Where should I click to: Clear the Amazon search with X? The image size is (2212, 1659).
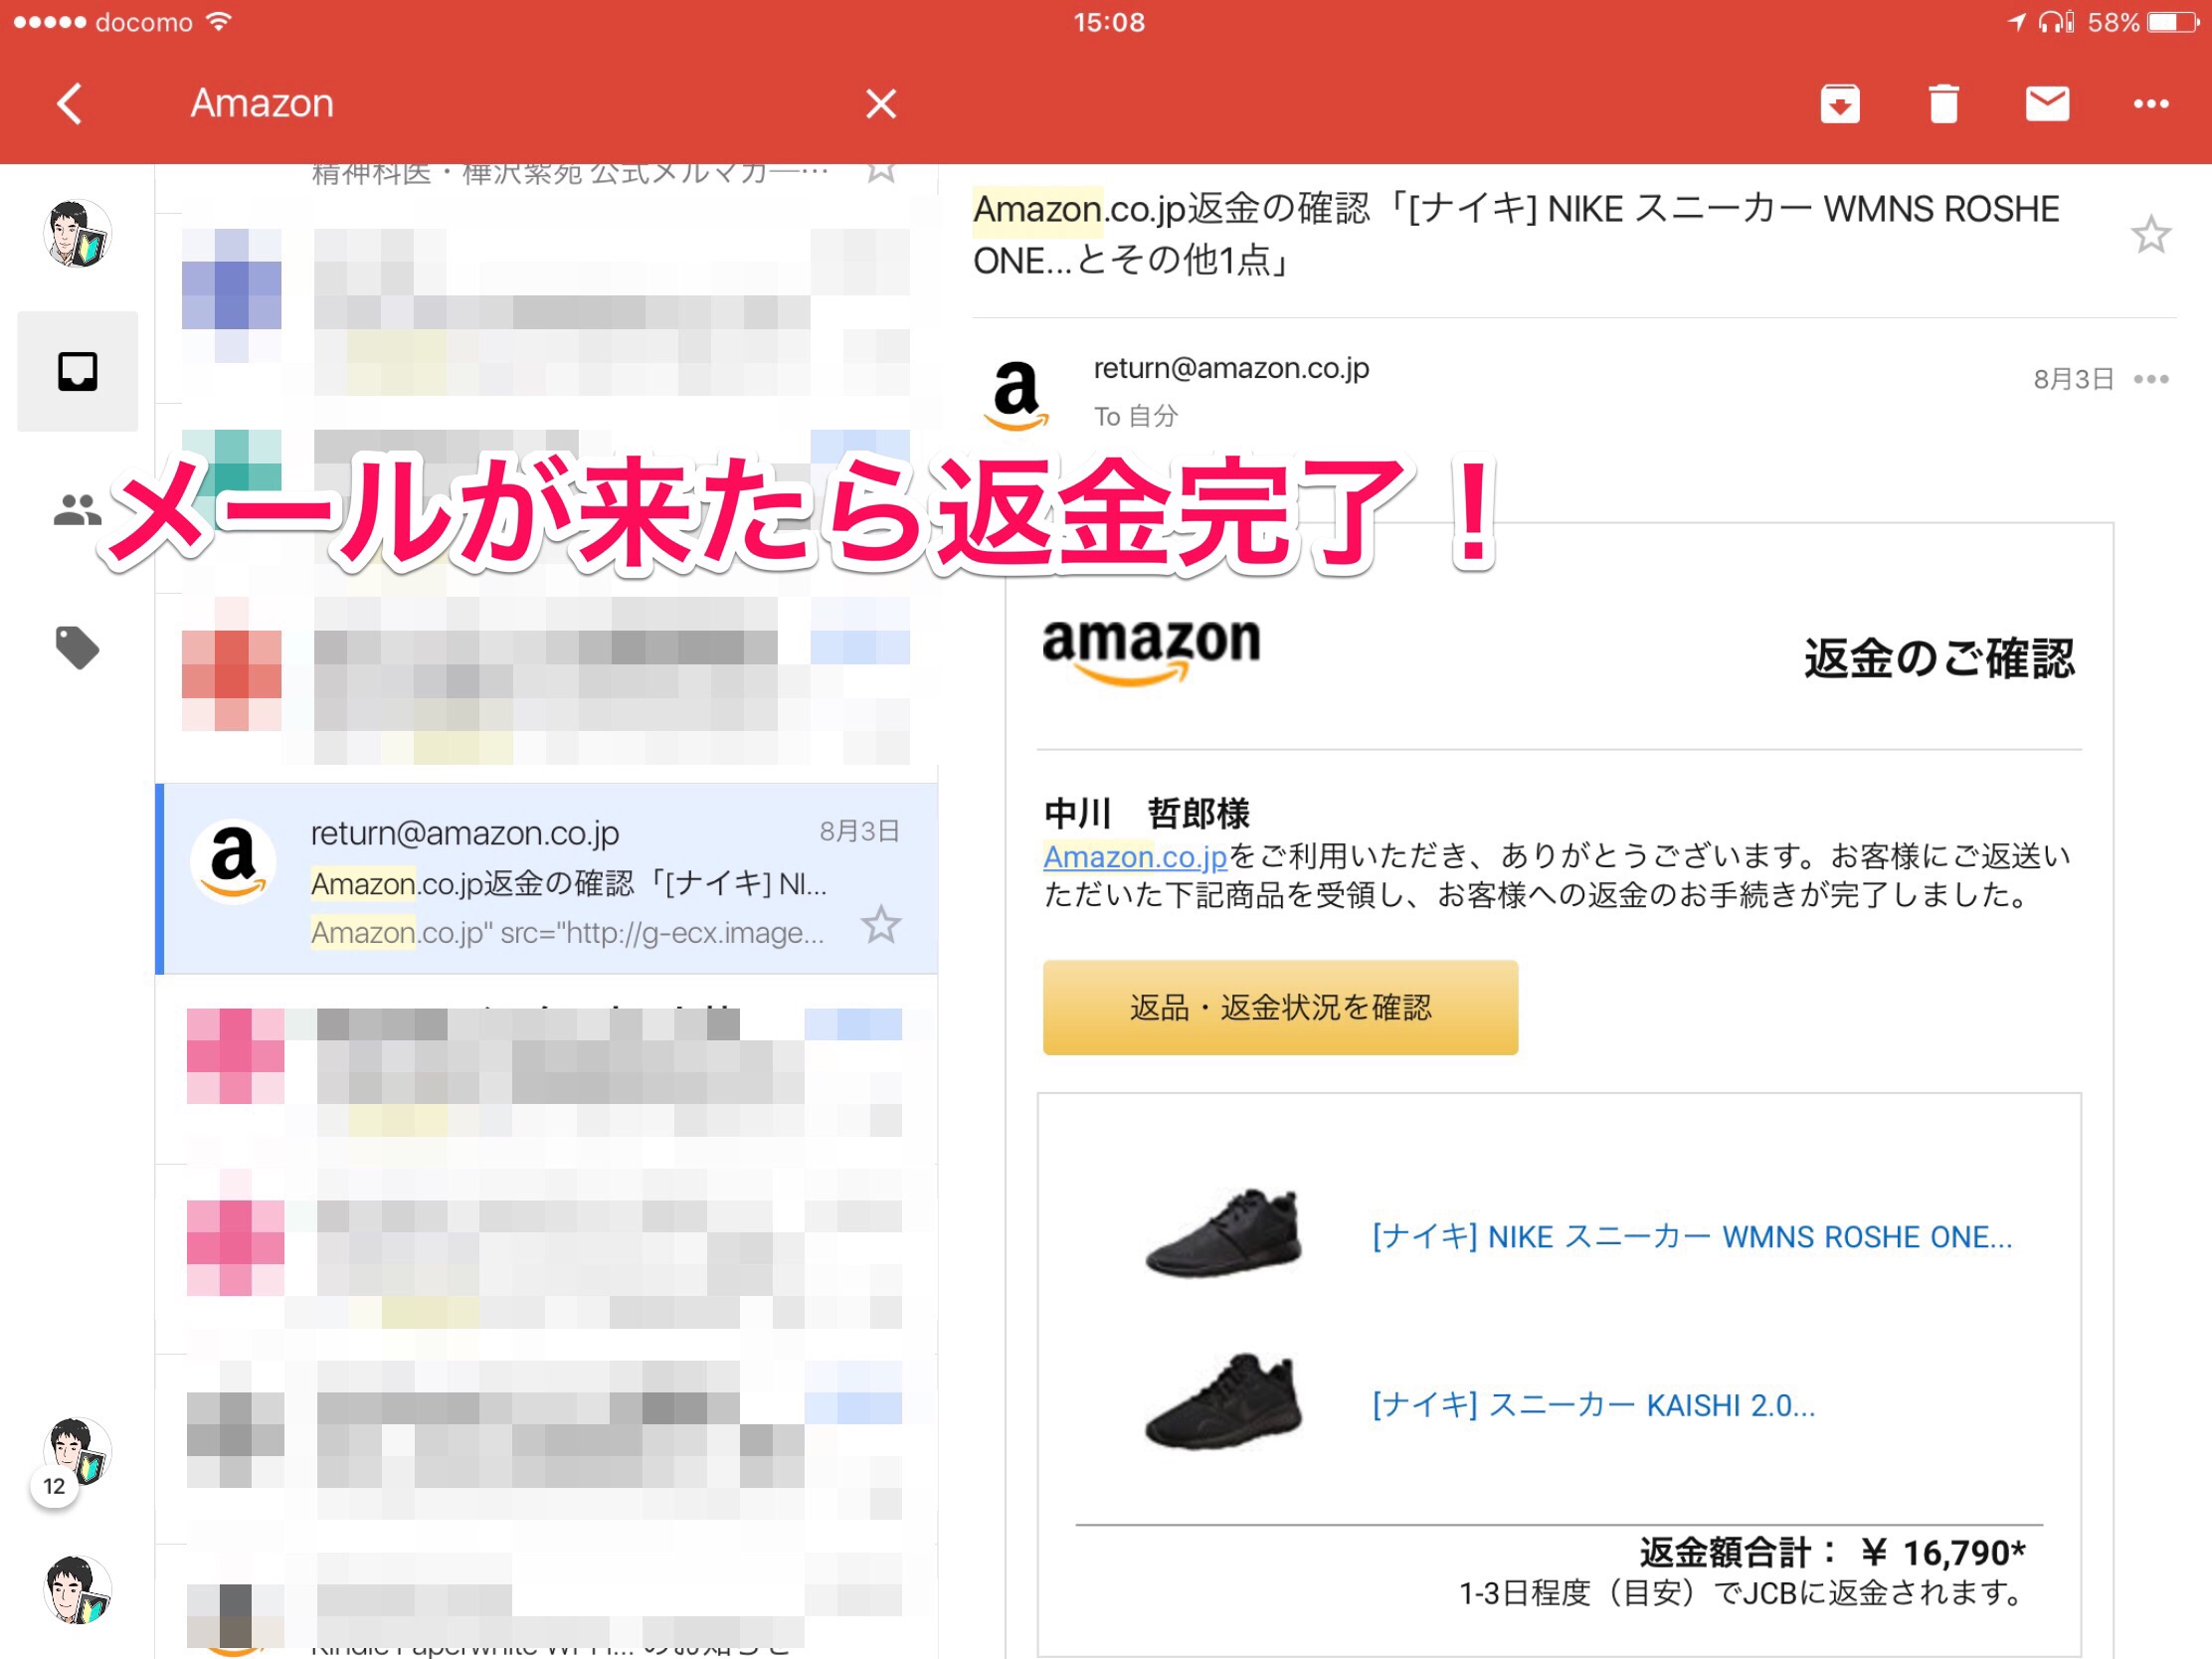(x=880, y=104)
